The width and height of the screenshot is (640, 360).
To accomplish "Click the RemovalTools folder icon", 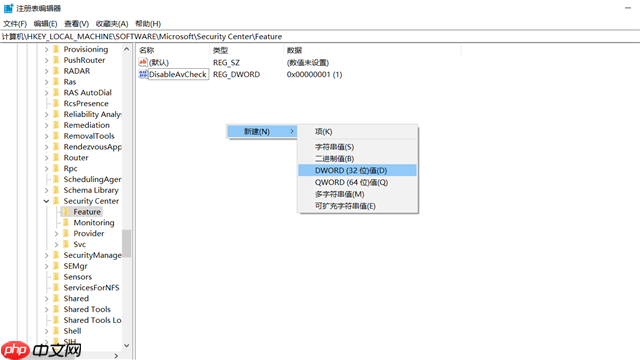I will pos(56,136).
